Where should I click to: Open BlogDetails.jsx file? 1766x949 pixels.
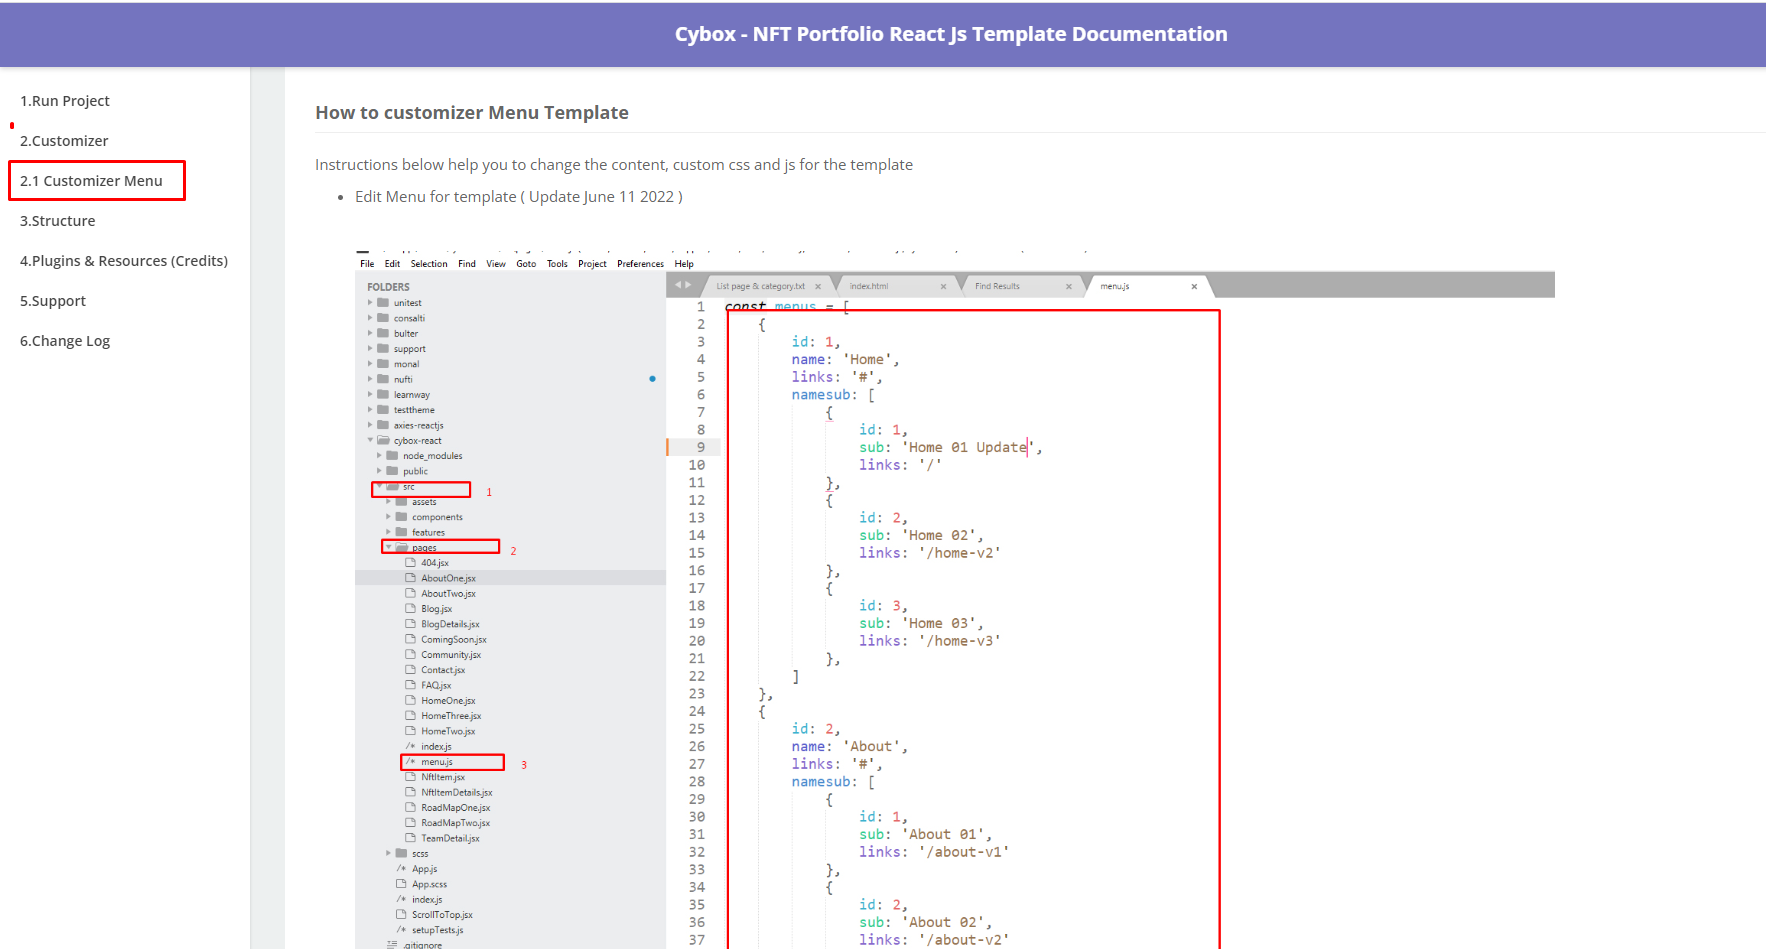450,624
